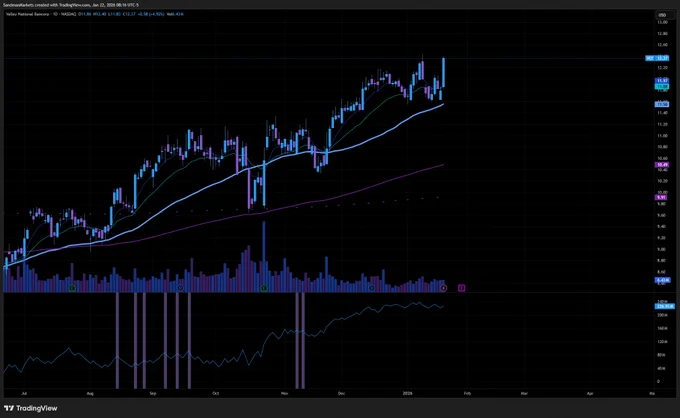Image resolution: width=680 pixels, height=418 pixels.
Task: Click the Dec label on time axis
Action: 342,394
